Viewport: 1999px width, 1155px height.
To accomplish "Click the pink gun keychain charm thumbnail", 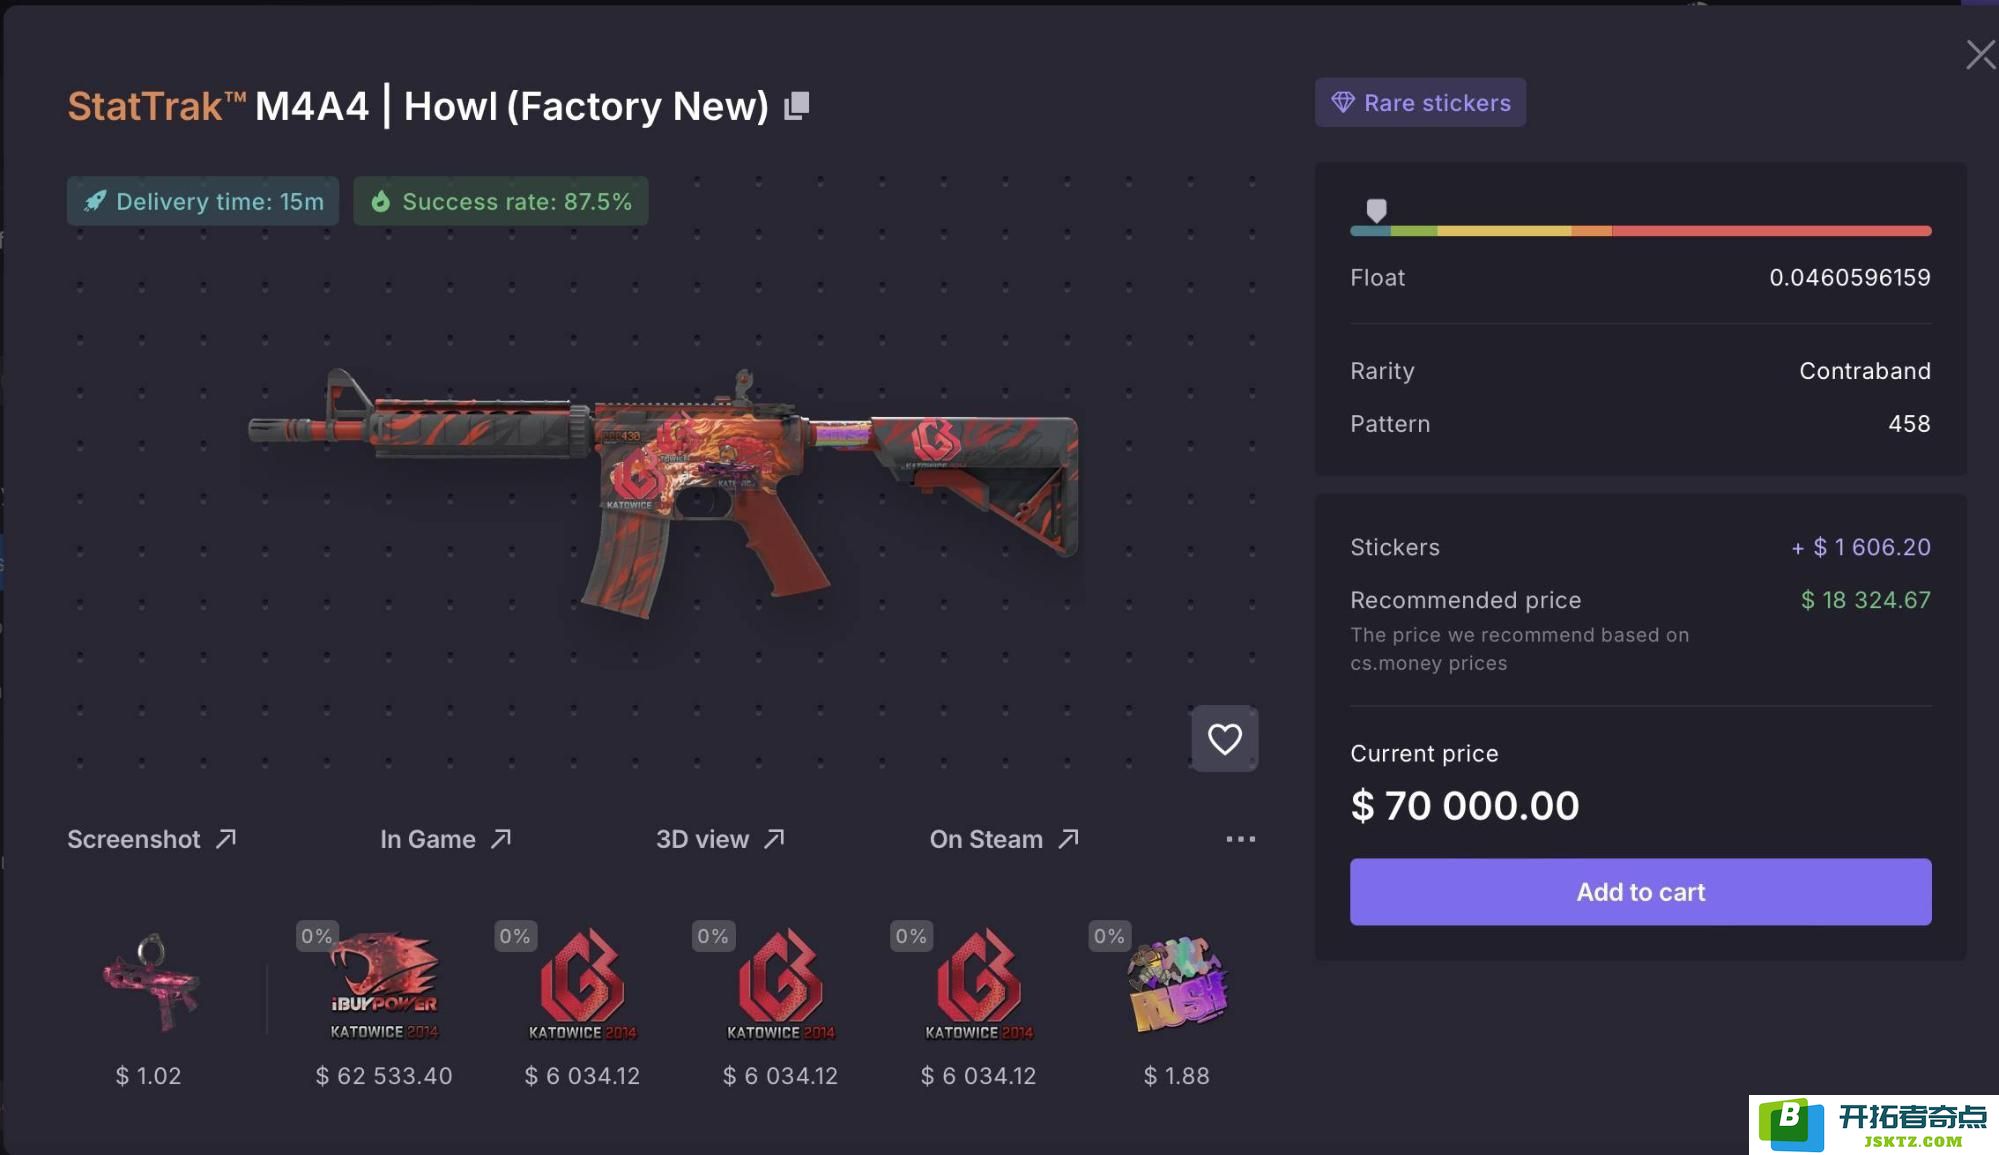I will coord(150,983).
